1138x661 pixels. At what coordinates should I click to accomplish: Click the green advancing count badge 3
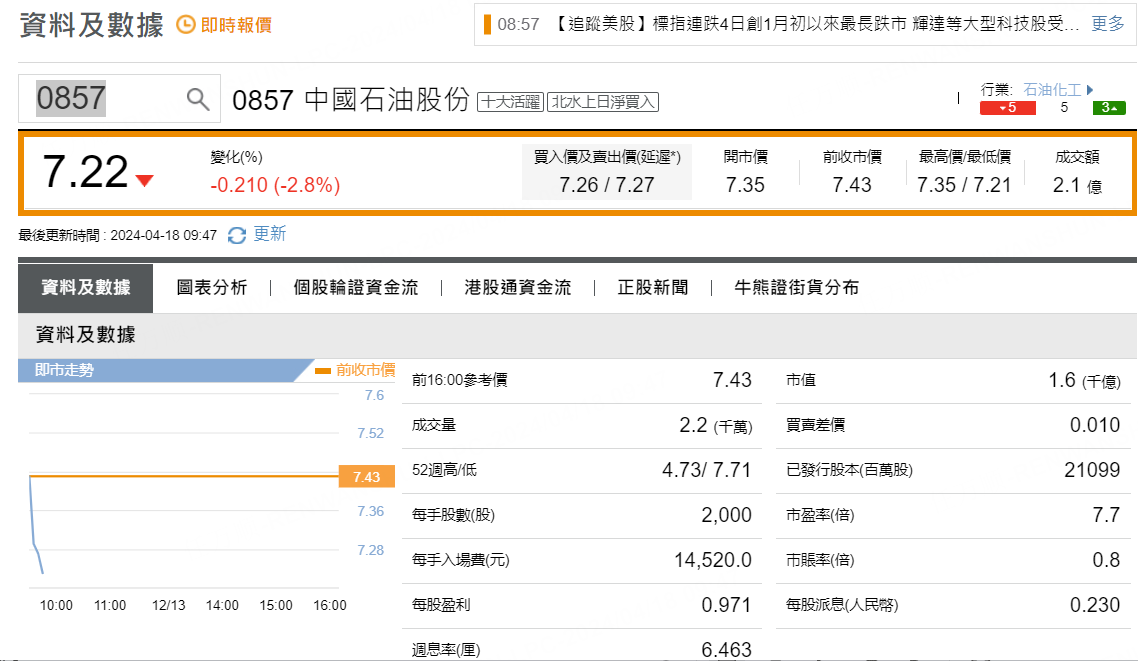[1109, 108]
